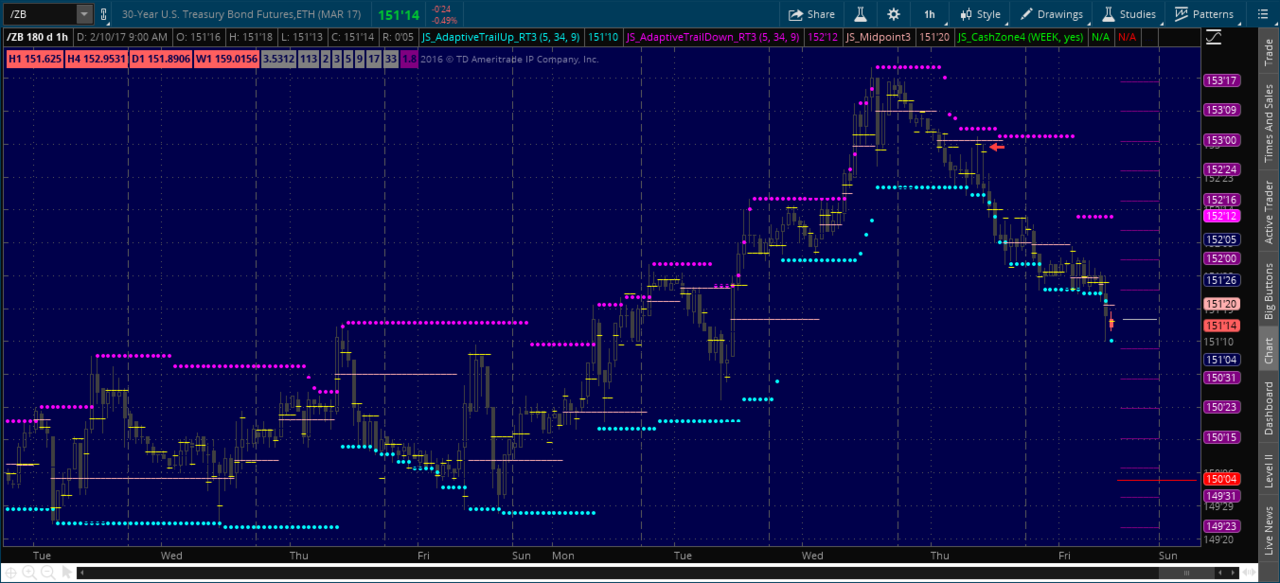The height and width of the screenshot is (583, 1280).
Task: Click the JS_AdaptiveTrailDown_RT3 study label
Action: click(713, 37)
